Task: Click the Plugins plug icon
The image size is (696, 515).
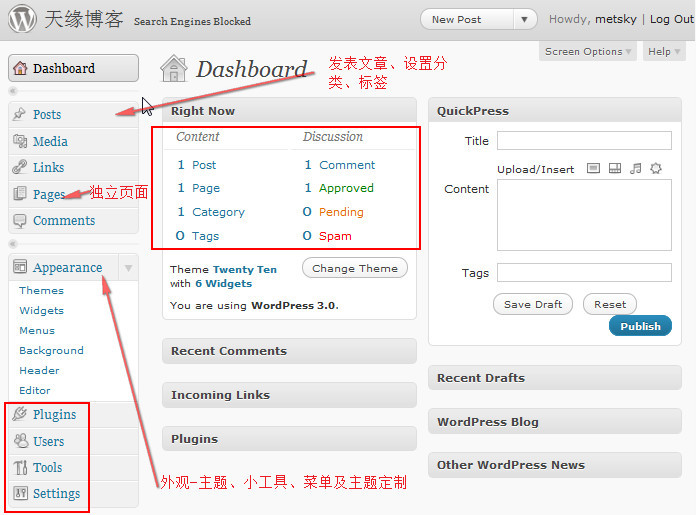Action: [x=20, y=414]
